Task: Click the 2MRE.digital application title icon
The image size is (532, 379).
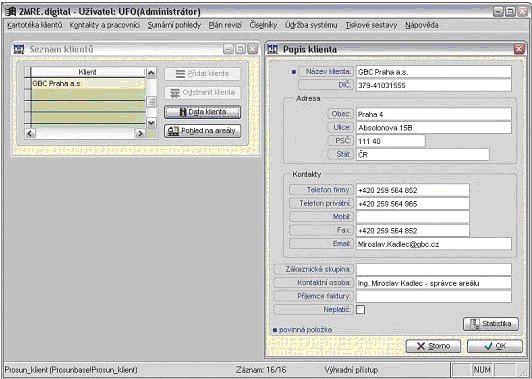Action: pyautogui.click(x=11, y=12)
